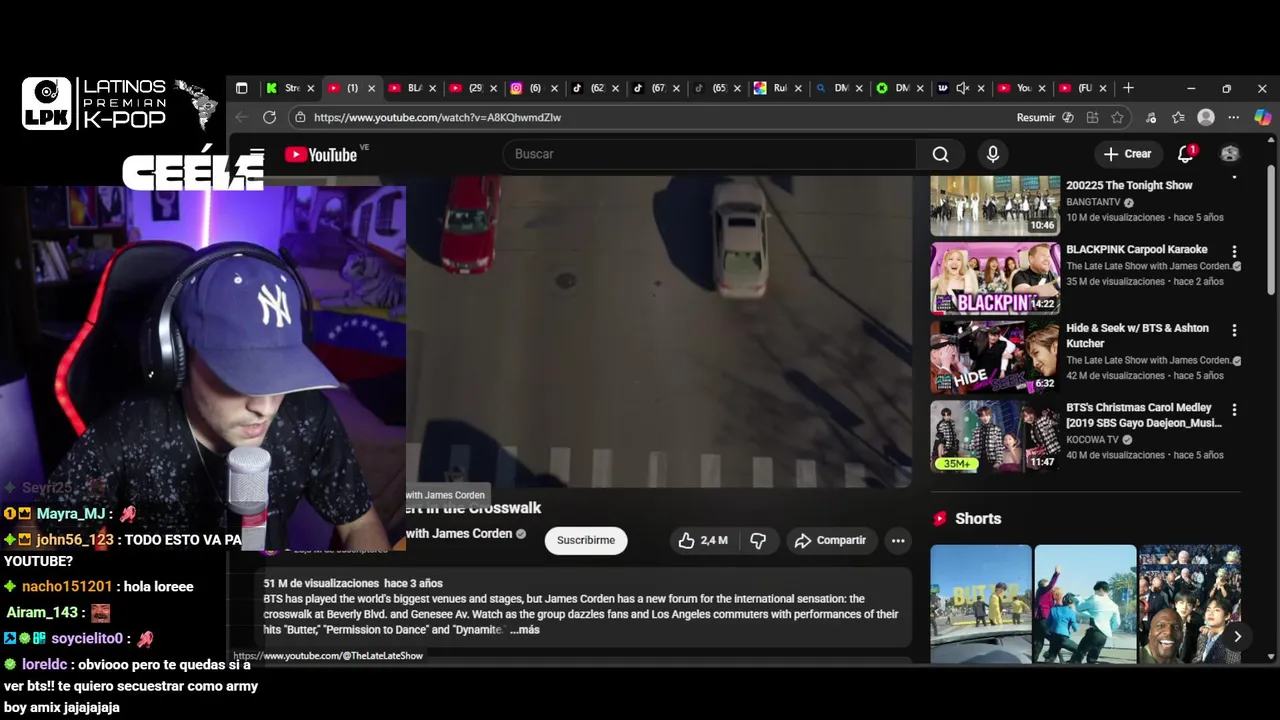Screen dimensions: 1280x720
Task: Click the video player area
Action: point(659,332)
